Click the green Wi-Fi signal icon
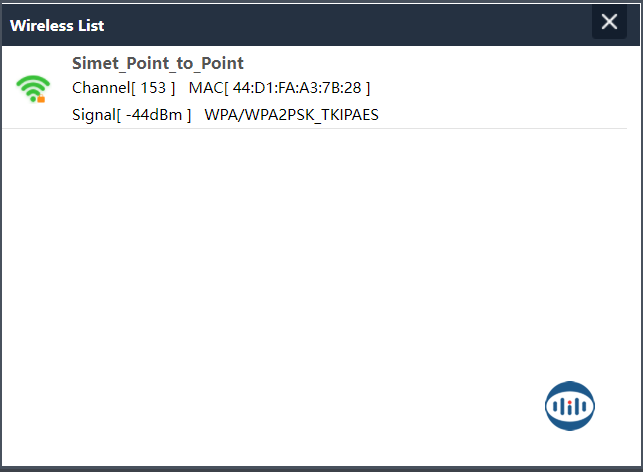 point(32,88)
